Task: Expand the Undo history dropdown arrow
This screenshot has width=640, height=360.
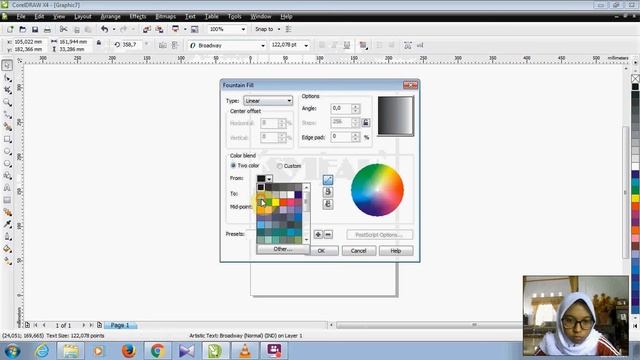Action: coord(114,29)
